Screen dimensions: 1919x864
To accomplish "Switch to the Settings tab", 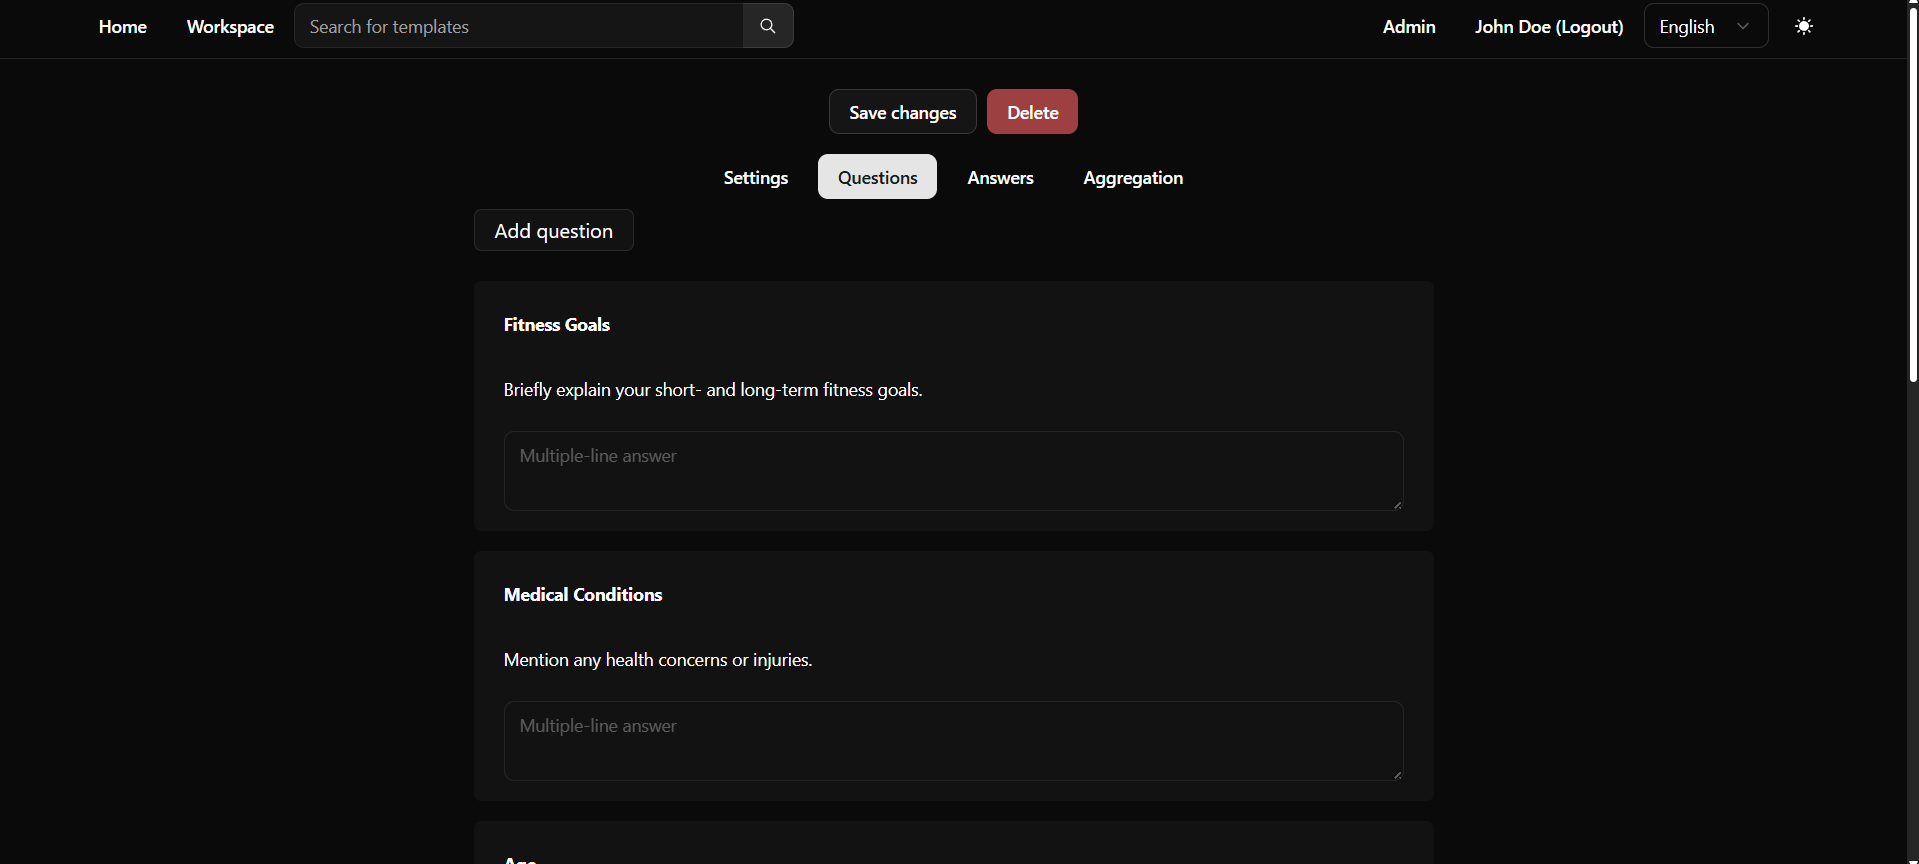I will [x=755, y=177].
